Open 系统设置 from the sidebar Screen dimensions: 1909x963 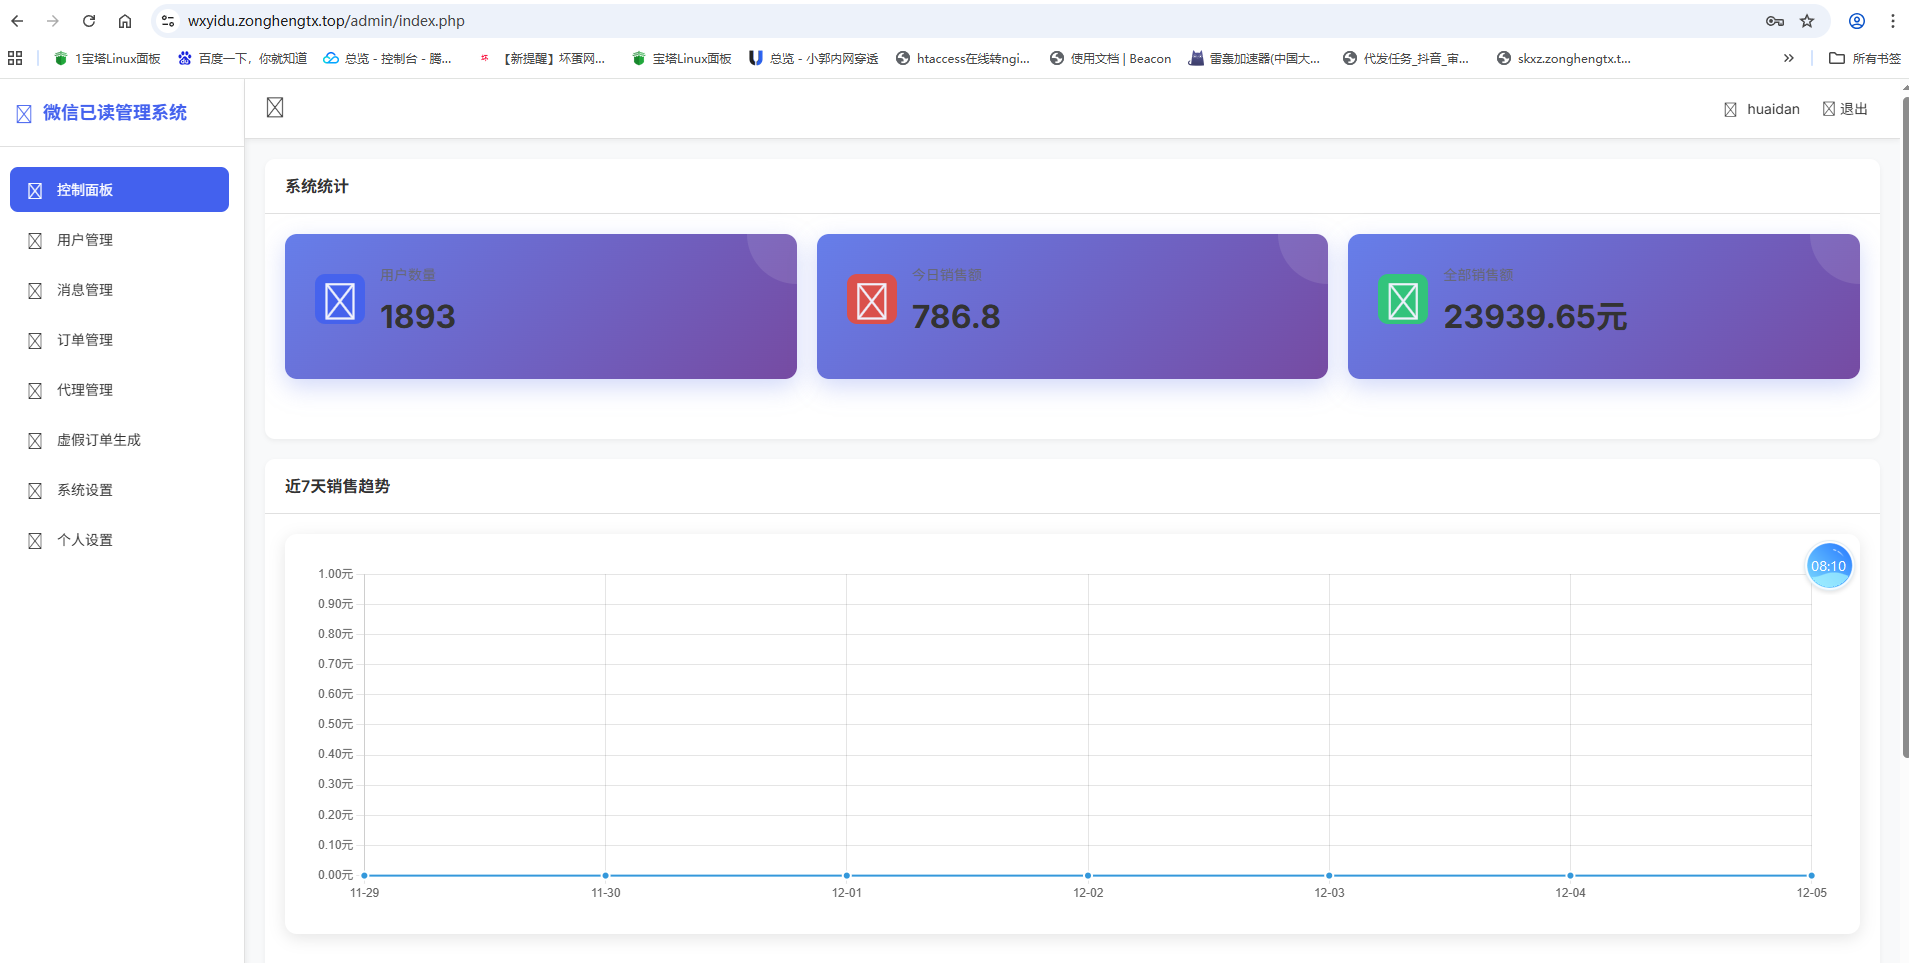[x=85, y=490]
